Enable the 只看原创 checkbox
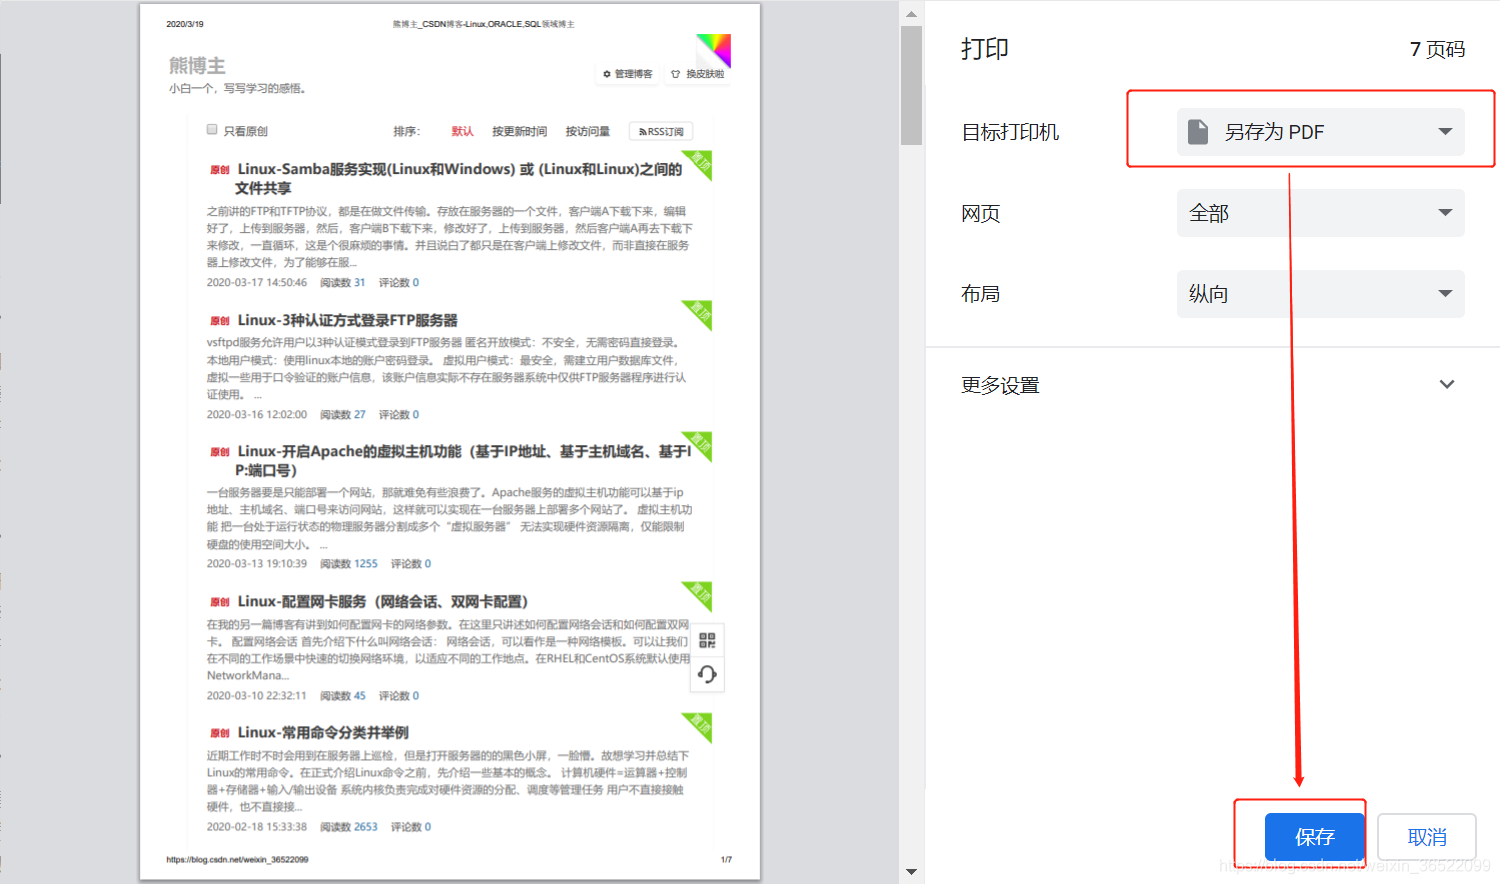1500x884 pixels. point(212,131)
